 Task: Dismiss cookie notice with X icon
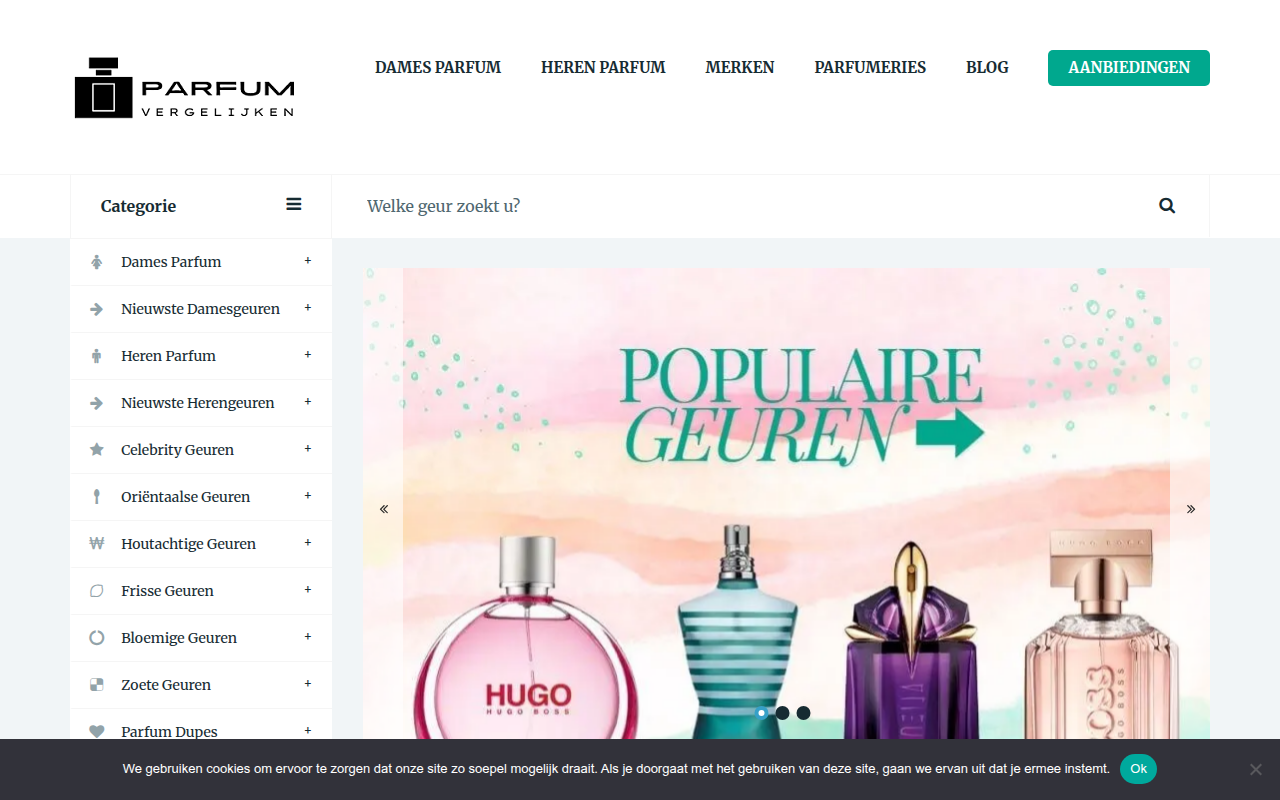click(1256, 769)
